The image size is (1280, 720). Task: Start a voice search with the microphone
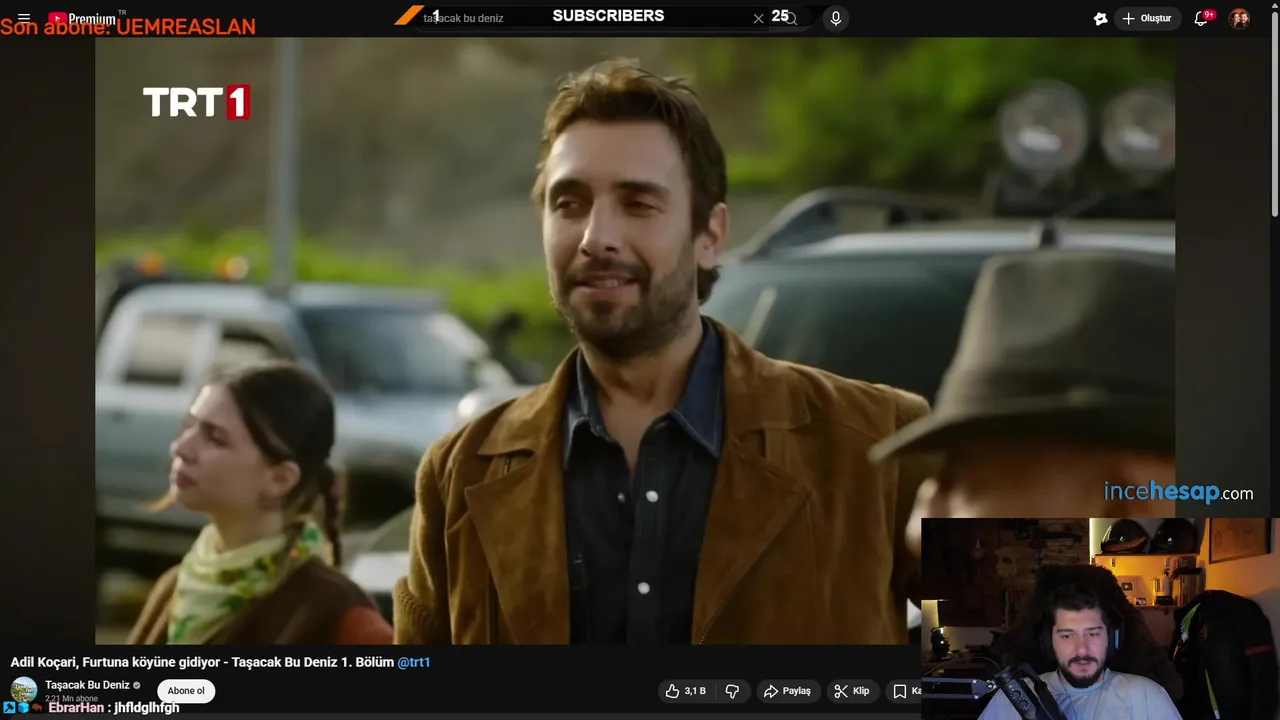point(836,18)
